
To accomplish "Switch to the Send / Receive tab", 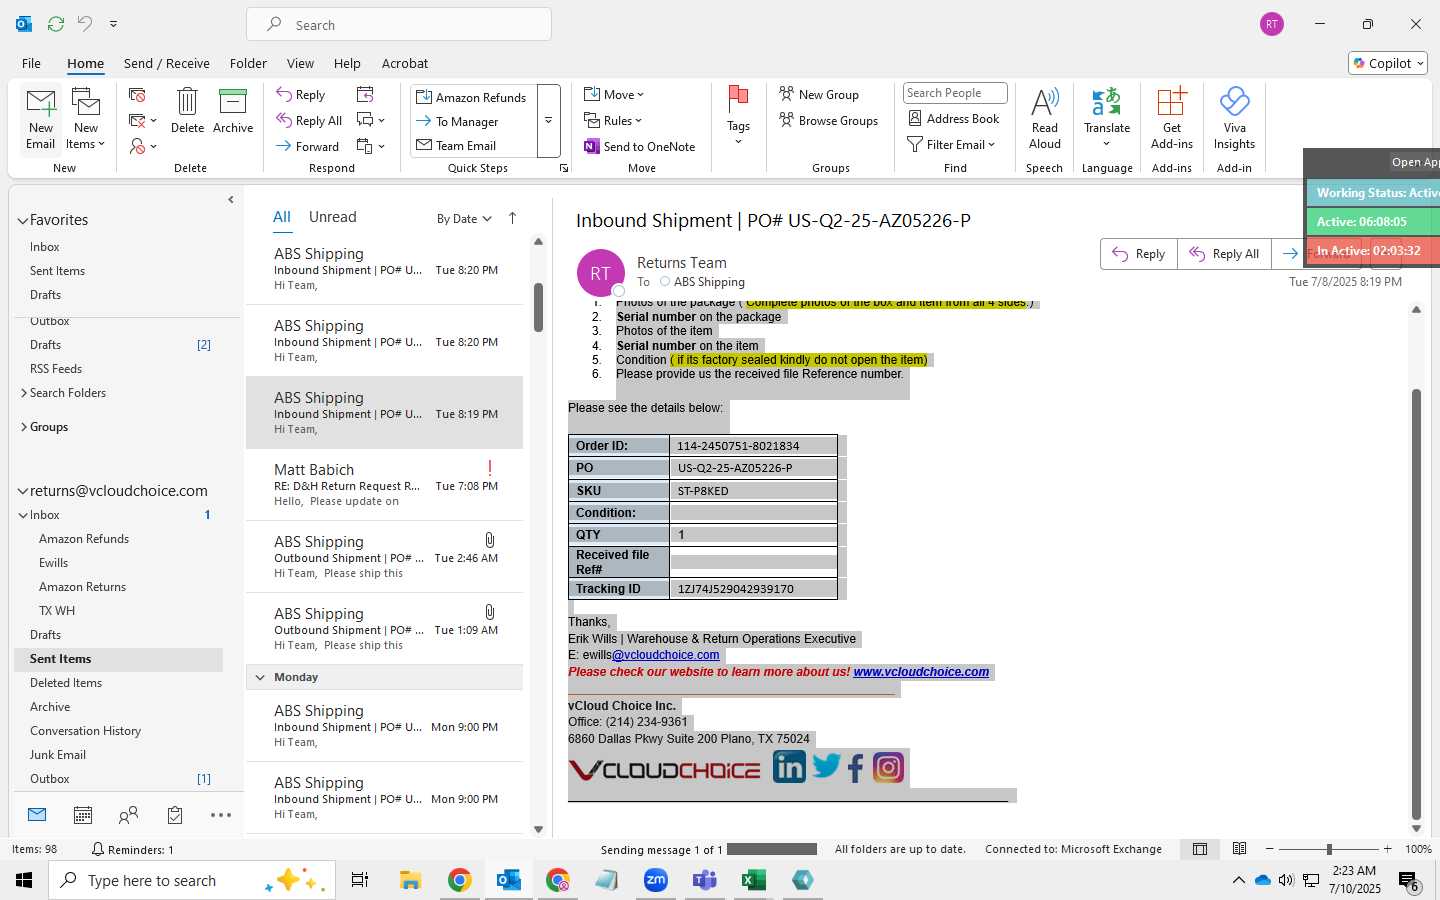I will [x=167, y=63].
